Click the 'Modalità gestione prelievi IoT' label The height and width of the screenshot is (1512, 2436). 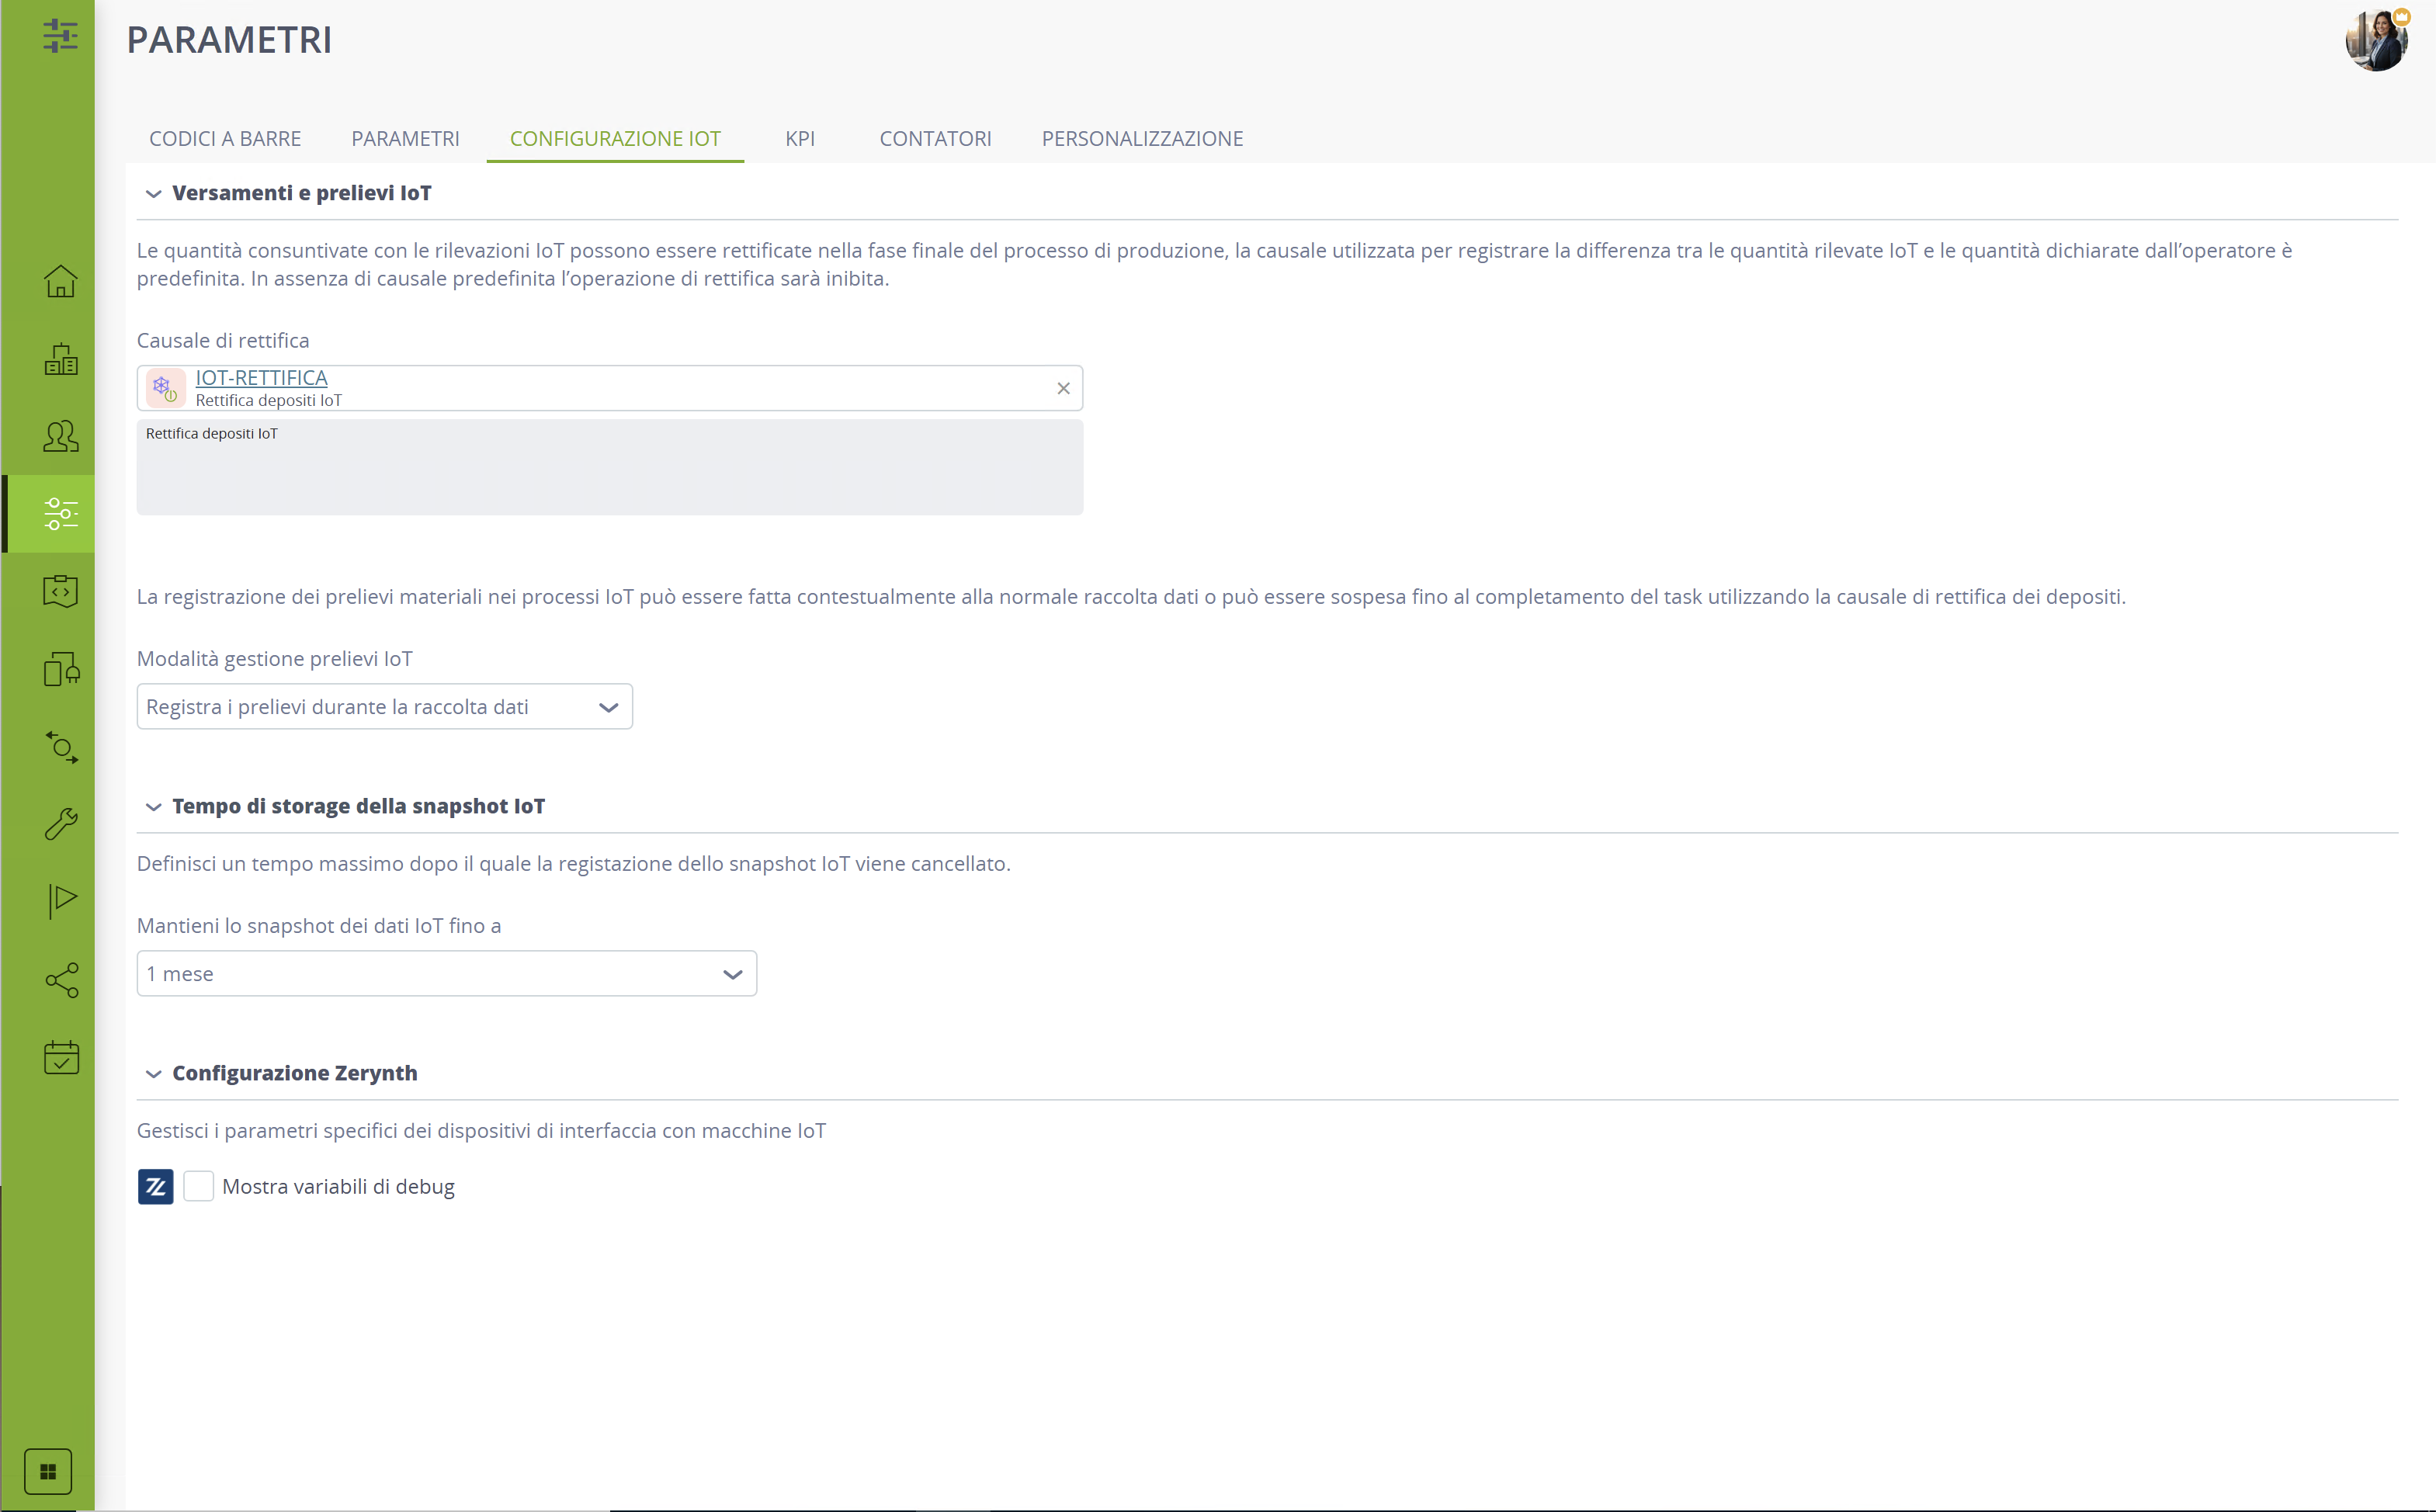pyautogui.click(x=274, y=659)
